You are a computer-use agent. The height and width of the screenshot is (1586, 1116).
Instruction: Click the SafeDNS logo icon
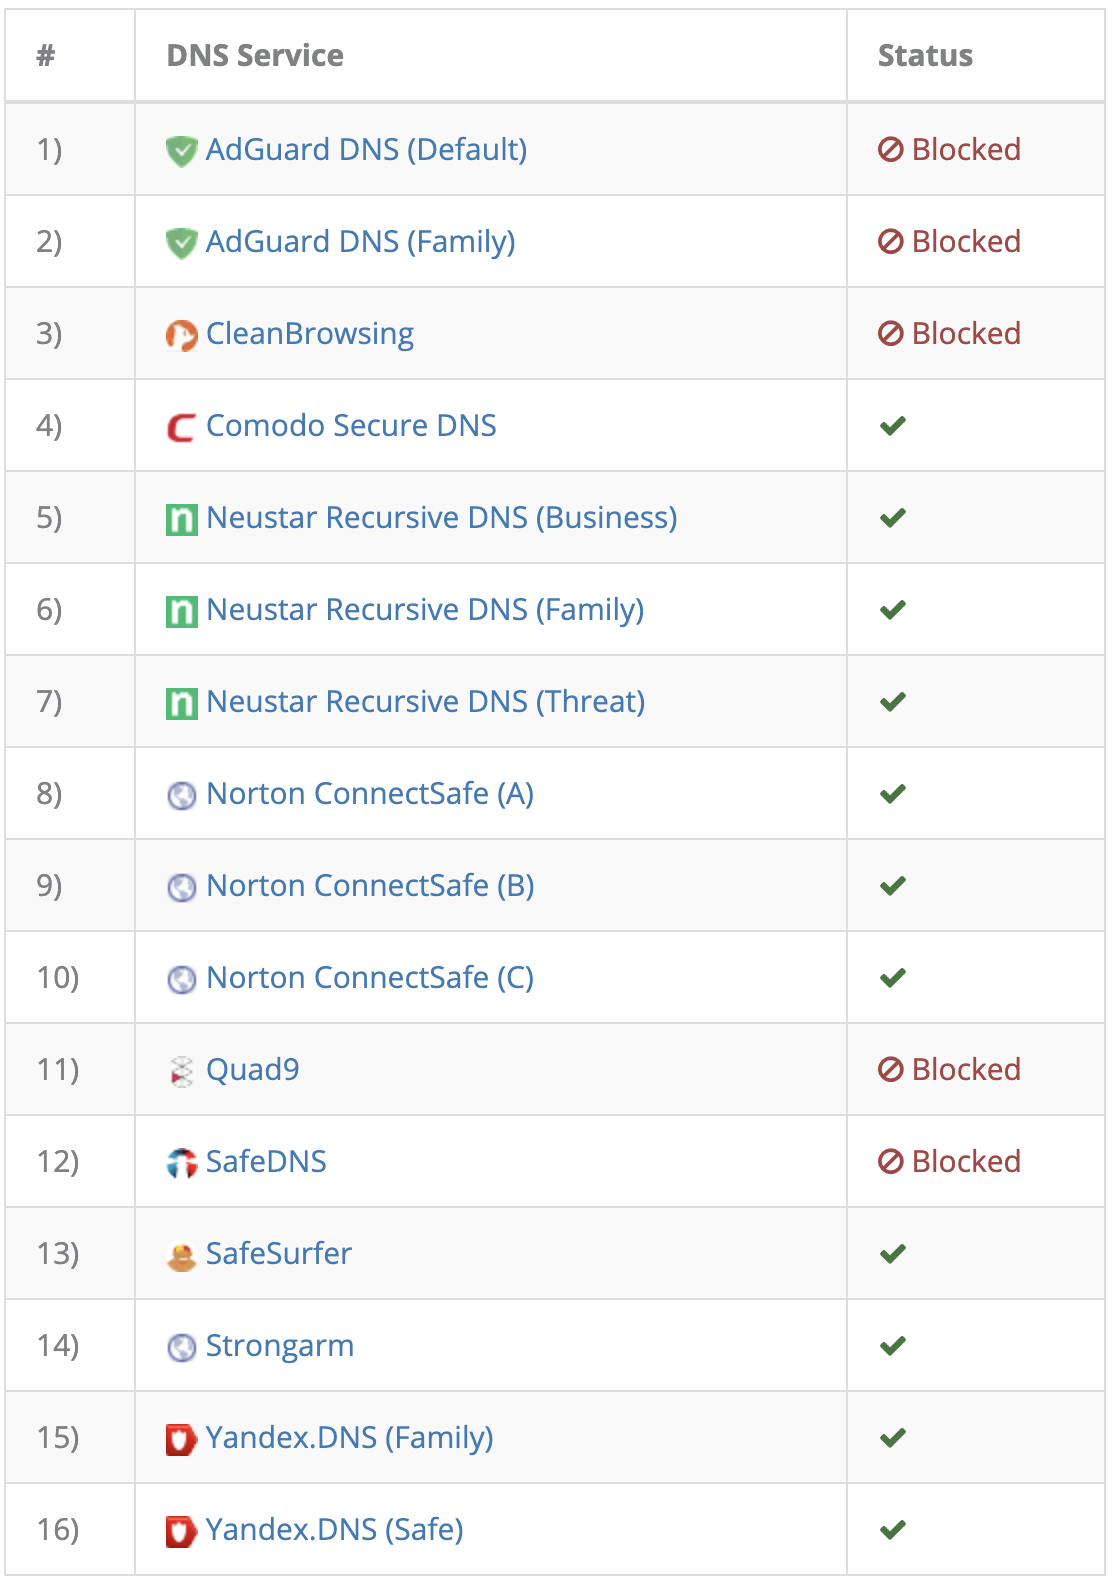click(x=181, y=1164)
